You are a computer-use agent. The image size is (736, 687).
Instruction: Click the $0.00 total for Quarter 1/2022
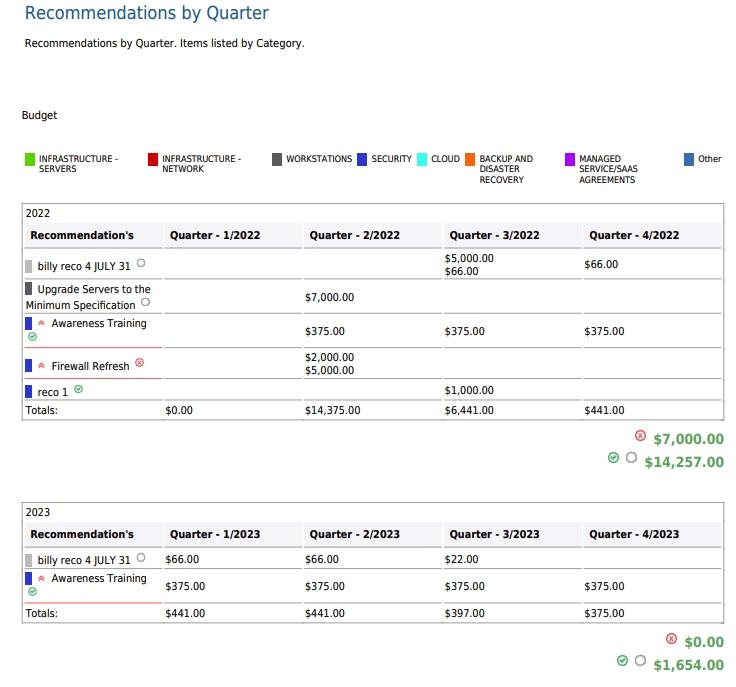(x=179, y=410)
